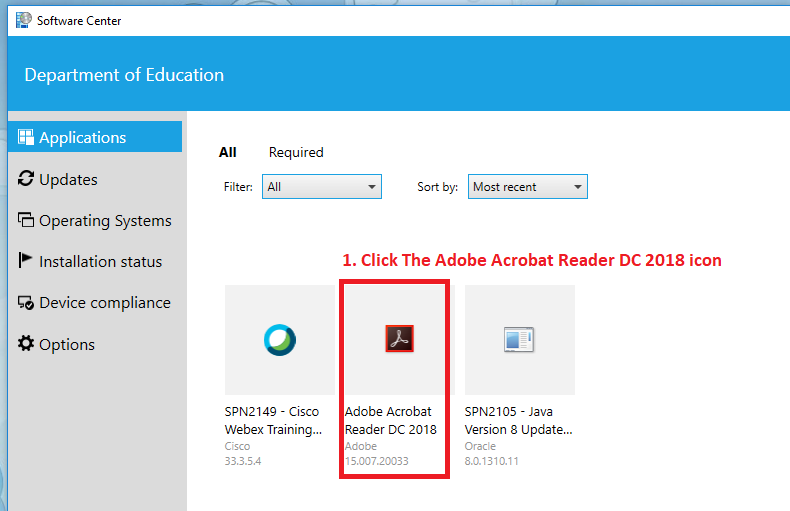Open the Sort by Most recent dropdown
790x511 pixels.
(528, 186)
